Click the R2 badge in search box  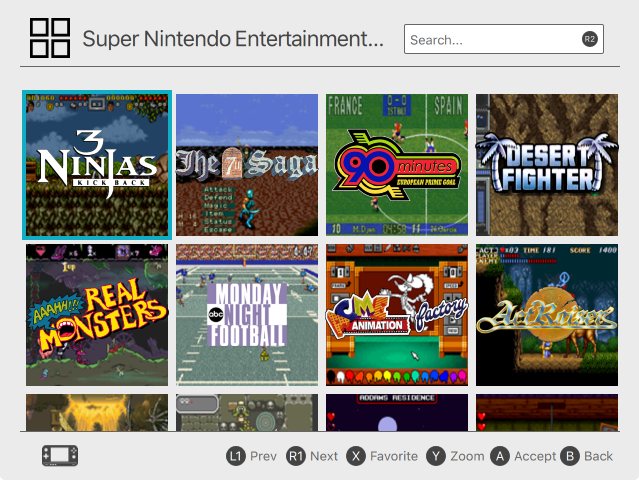click(590, 39)
